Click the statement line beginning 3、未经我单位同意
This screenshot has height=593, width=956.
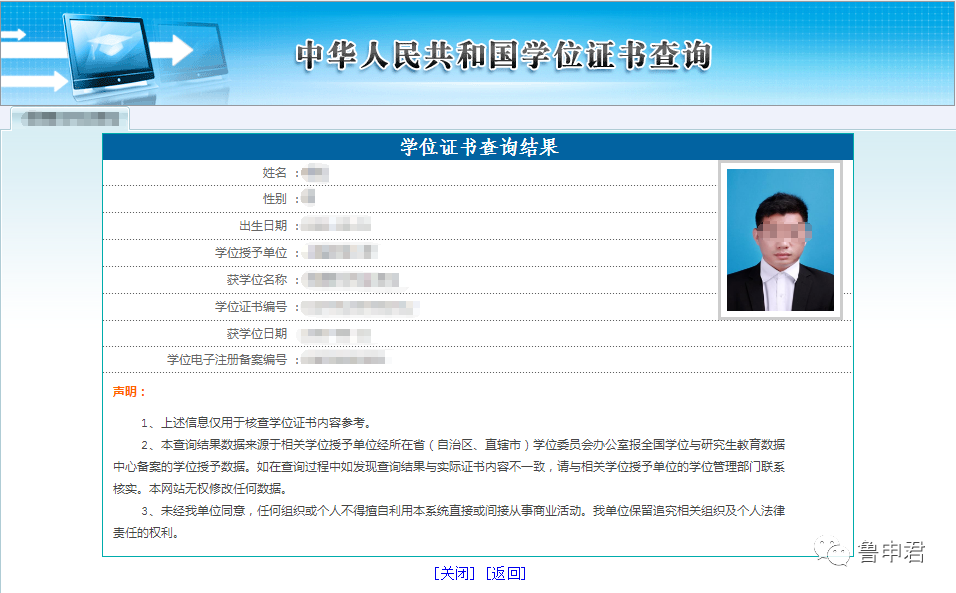449,522
